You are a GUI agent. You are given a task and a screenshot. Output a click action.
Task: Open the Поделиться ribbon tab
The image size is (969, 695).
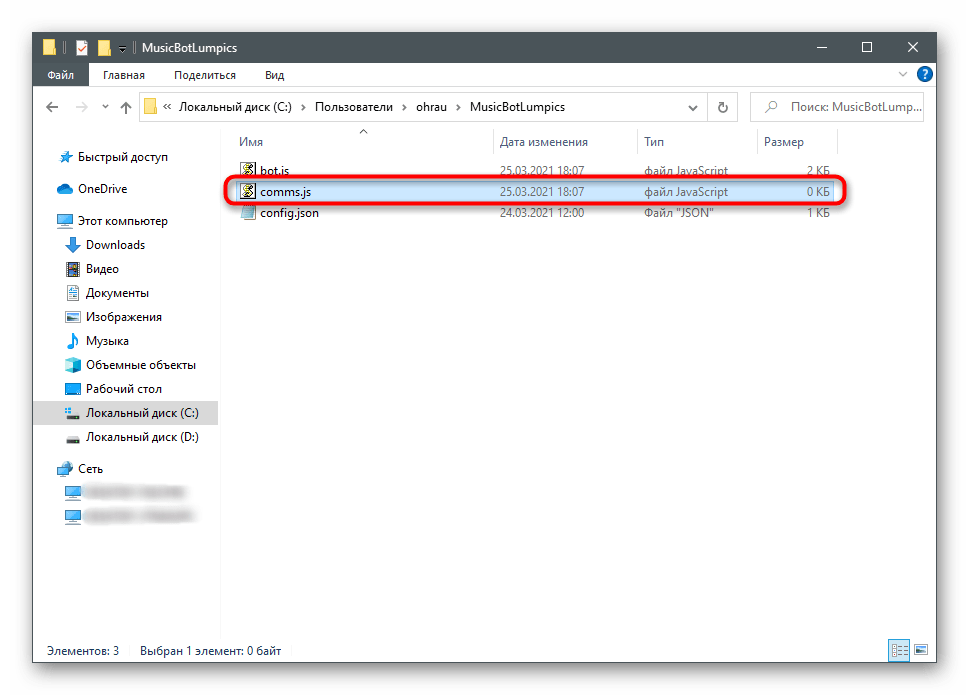pyautogui.click(x=204, y=75)
